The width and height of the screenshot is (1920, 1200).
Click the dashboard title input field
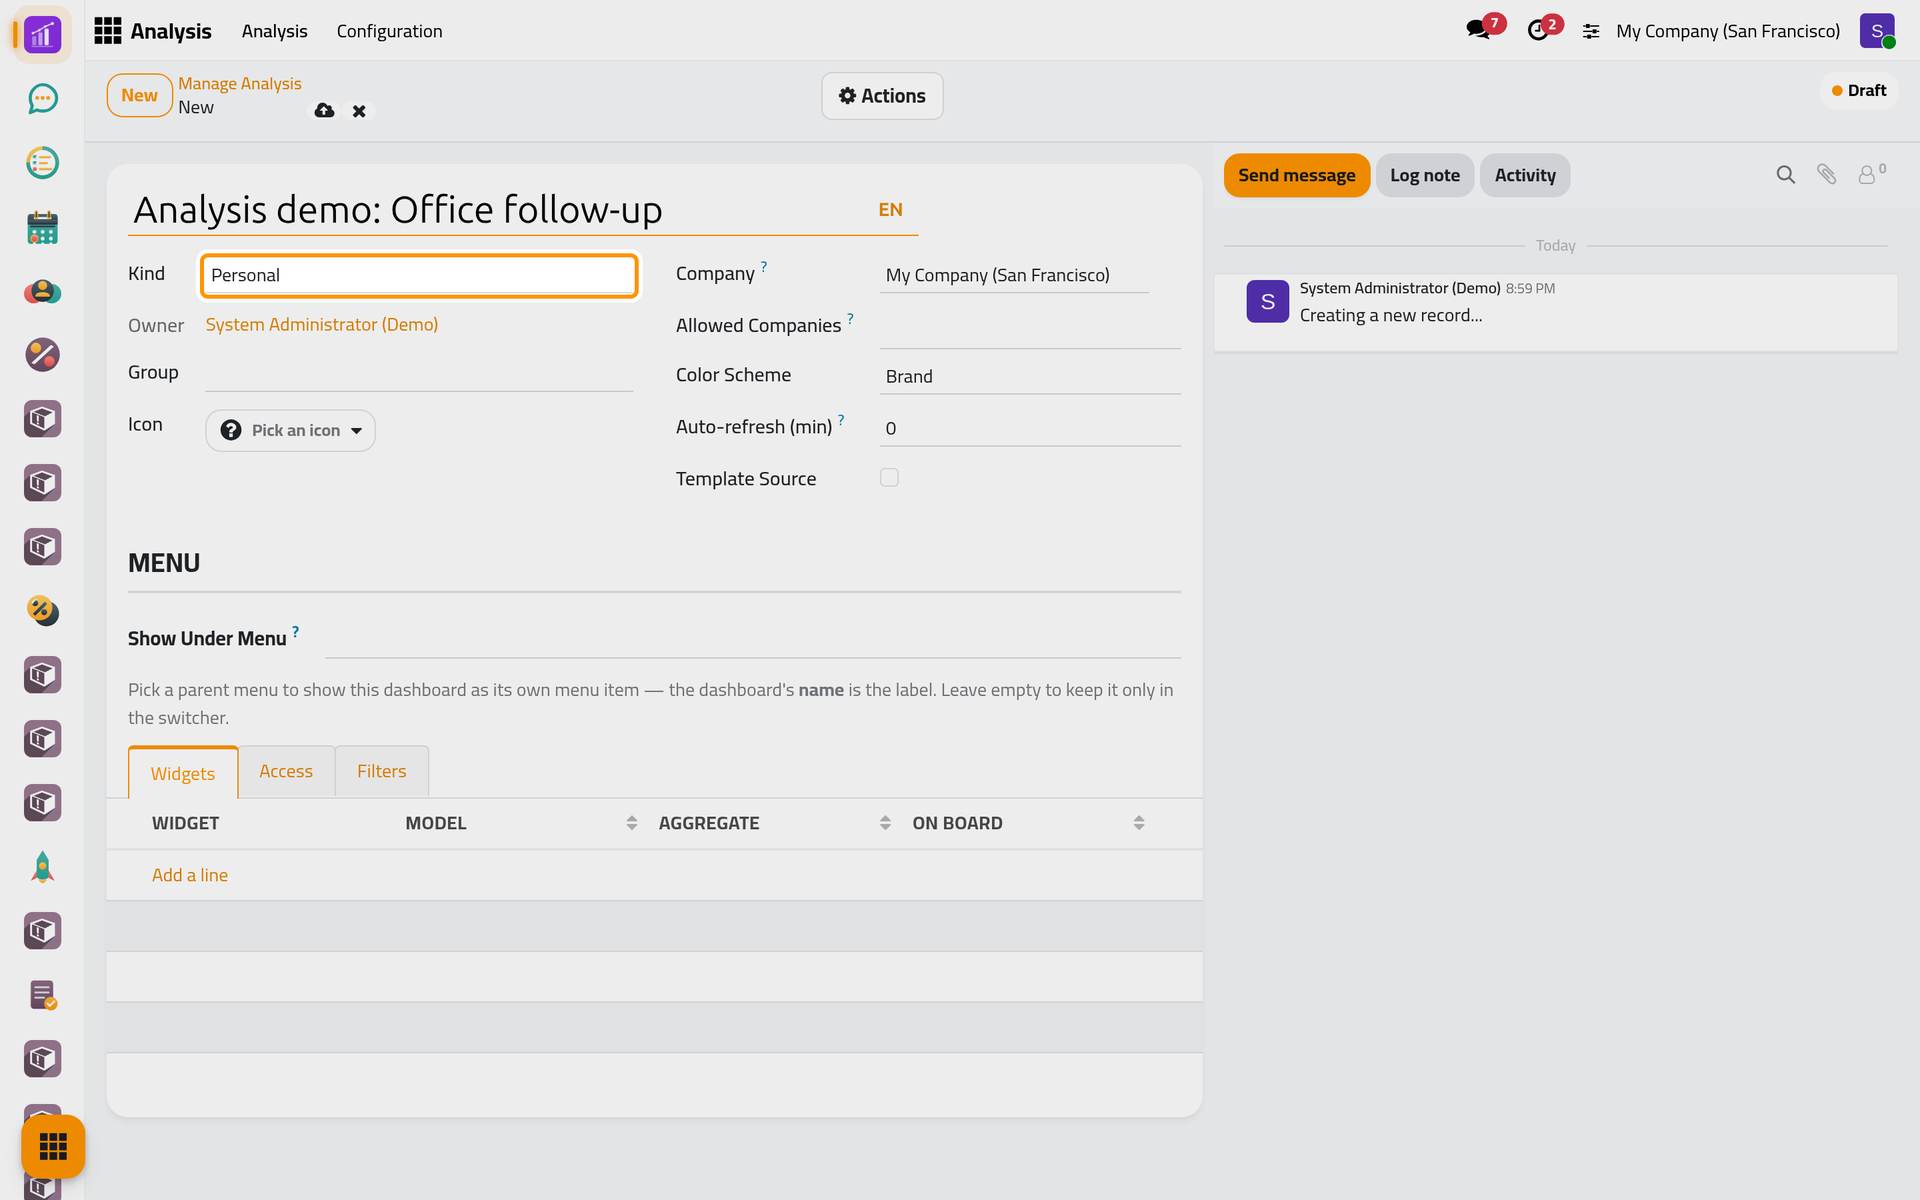[x=500, y=210]
